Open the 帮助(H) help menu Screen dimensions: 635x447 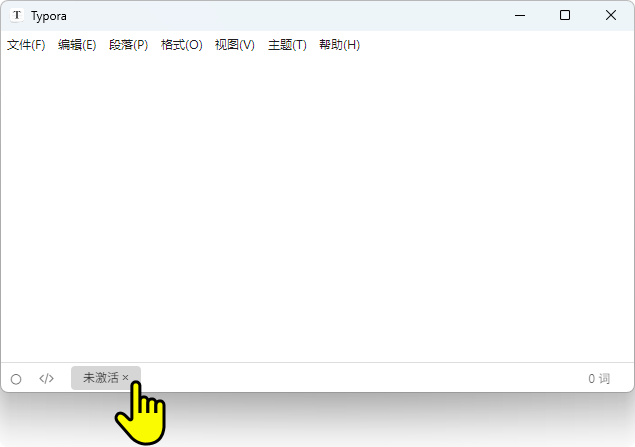[339, 45]
